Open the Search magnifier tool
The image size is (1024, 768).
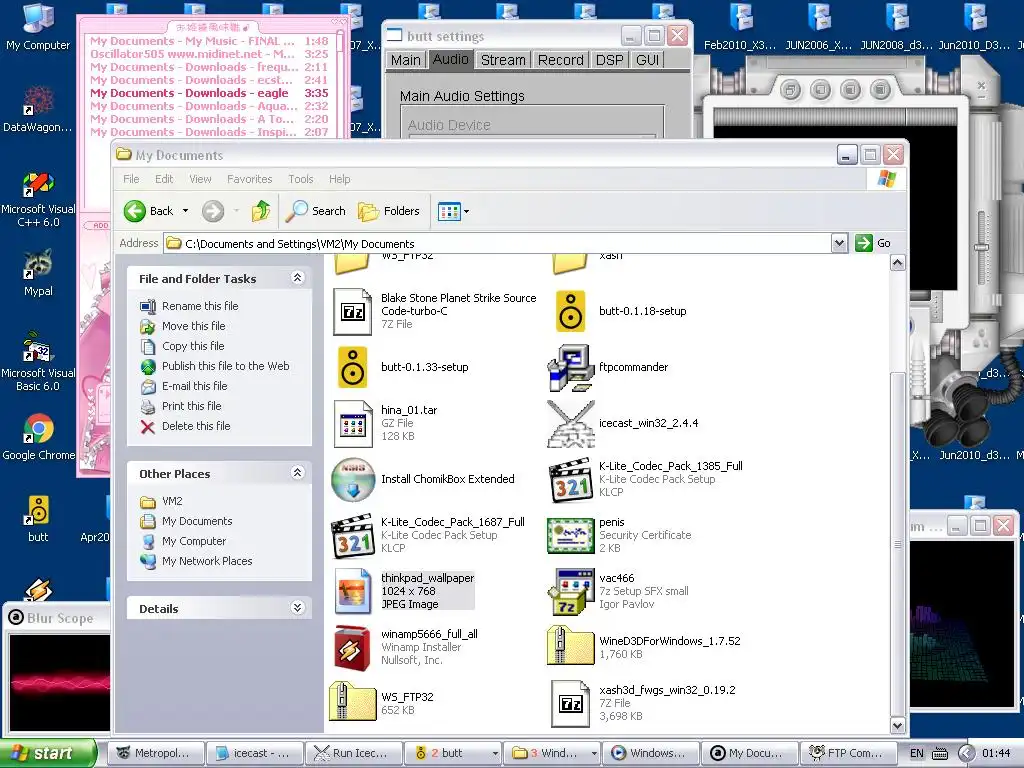(x=317, y=211)
